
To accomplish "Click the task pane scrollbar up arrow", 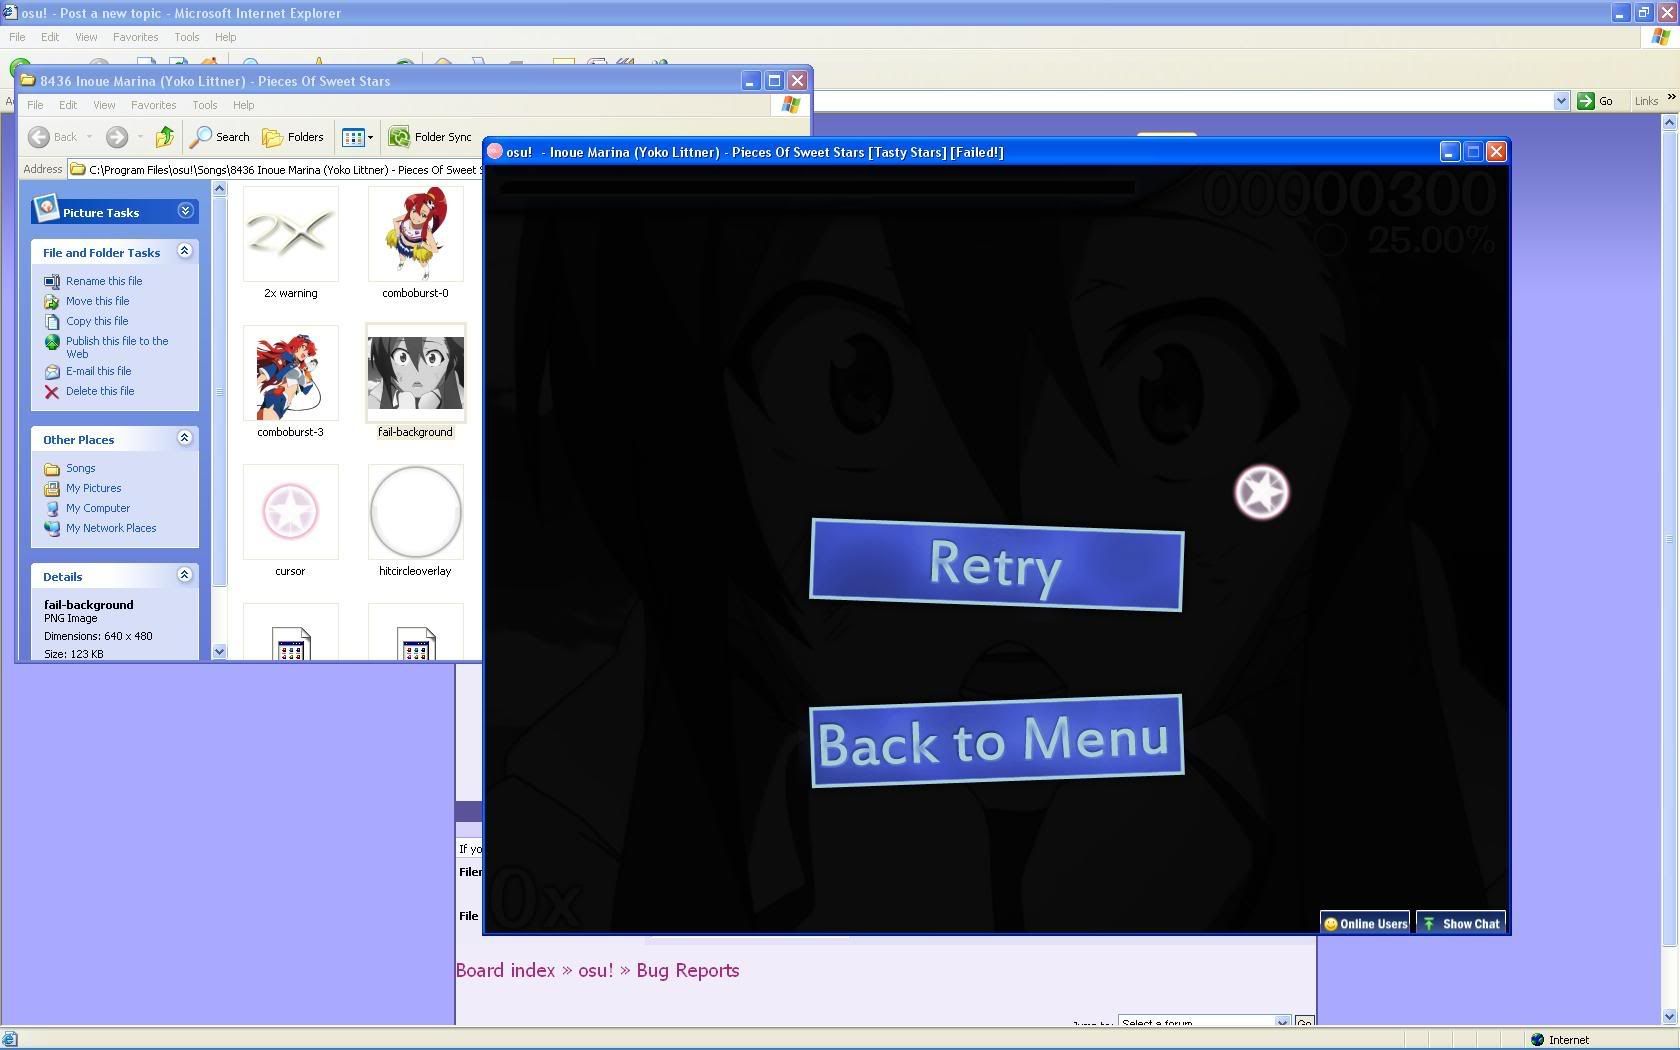I will (x=219, y=189).
